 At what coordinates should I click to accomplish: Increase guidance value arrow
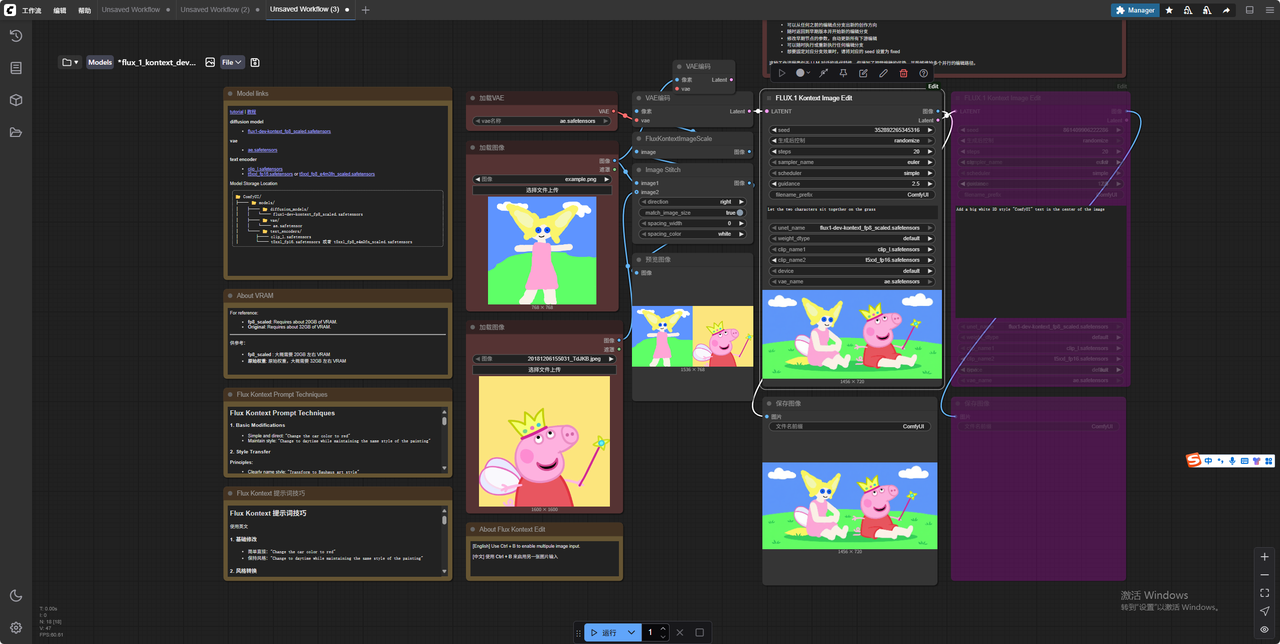[x=930, y=183]
